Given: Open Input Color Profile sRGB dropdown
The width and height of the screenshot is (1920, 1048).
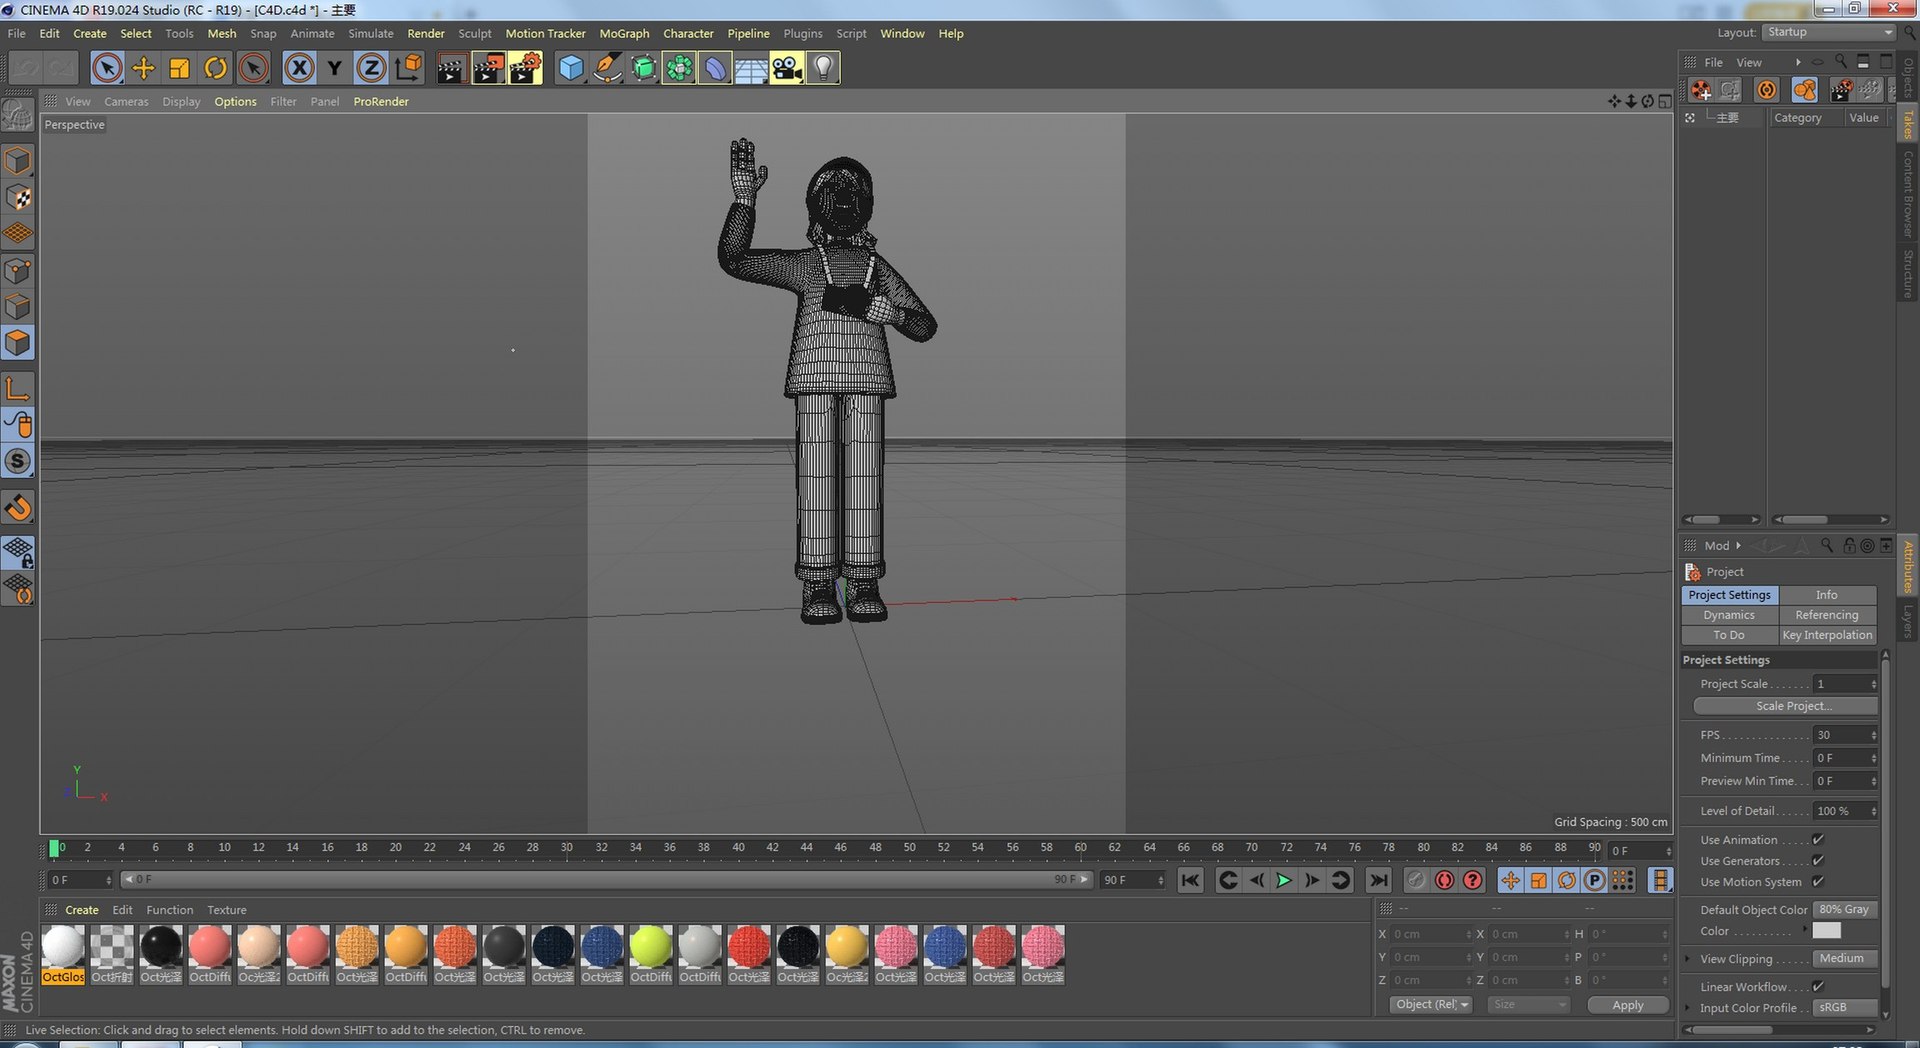Looking at the screenshot, I should coord(1845,1007).
